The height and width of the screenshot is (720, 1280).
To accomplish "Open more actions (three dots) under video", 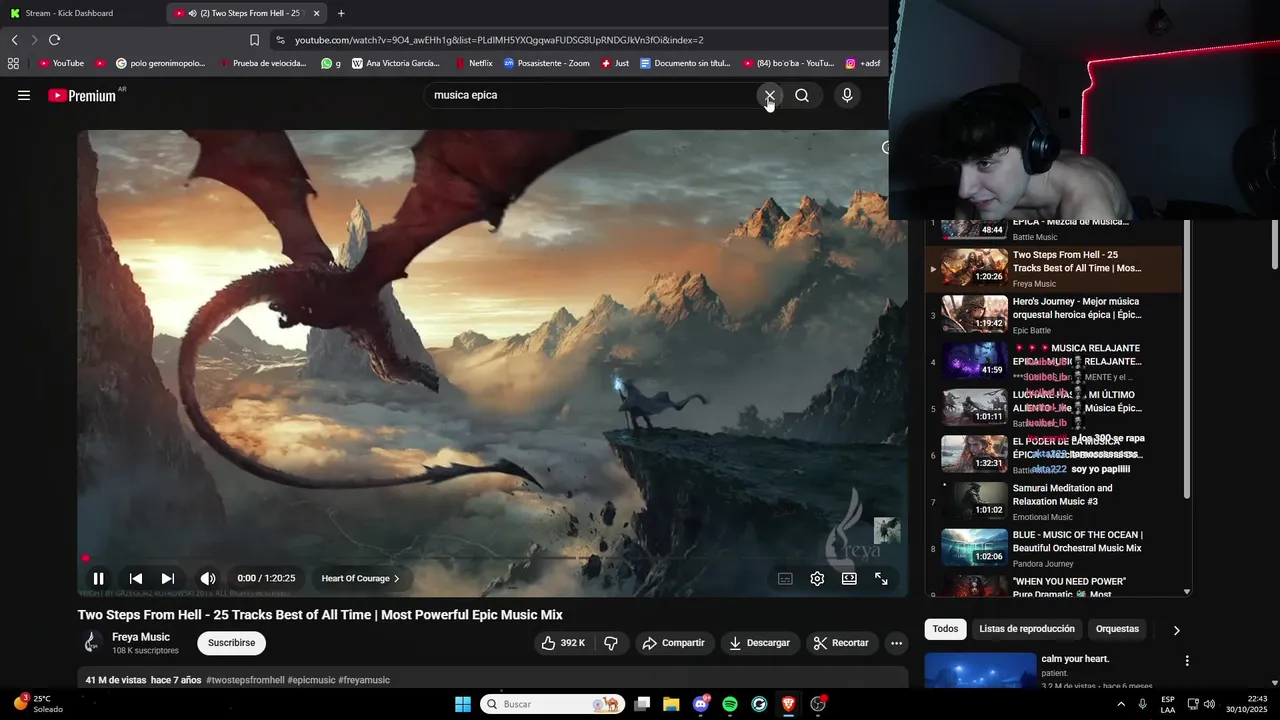I will (896, 643).
